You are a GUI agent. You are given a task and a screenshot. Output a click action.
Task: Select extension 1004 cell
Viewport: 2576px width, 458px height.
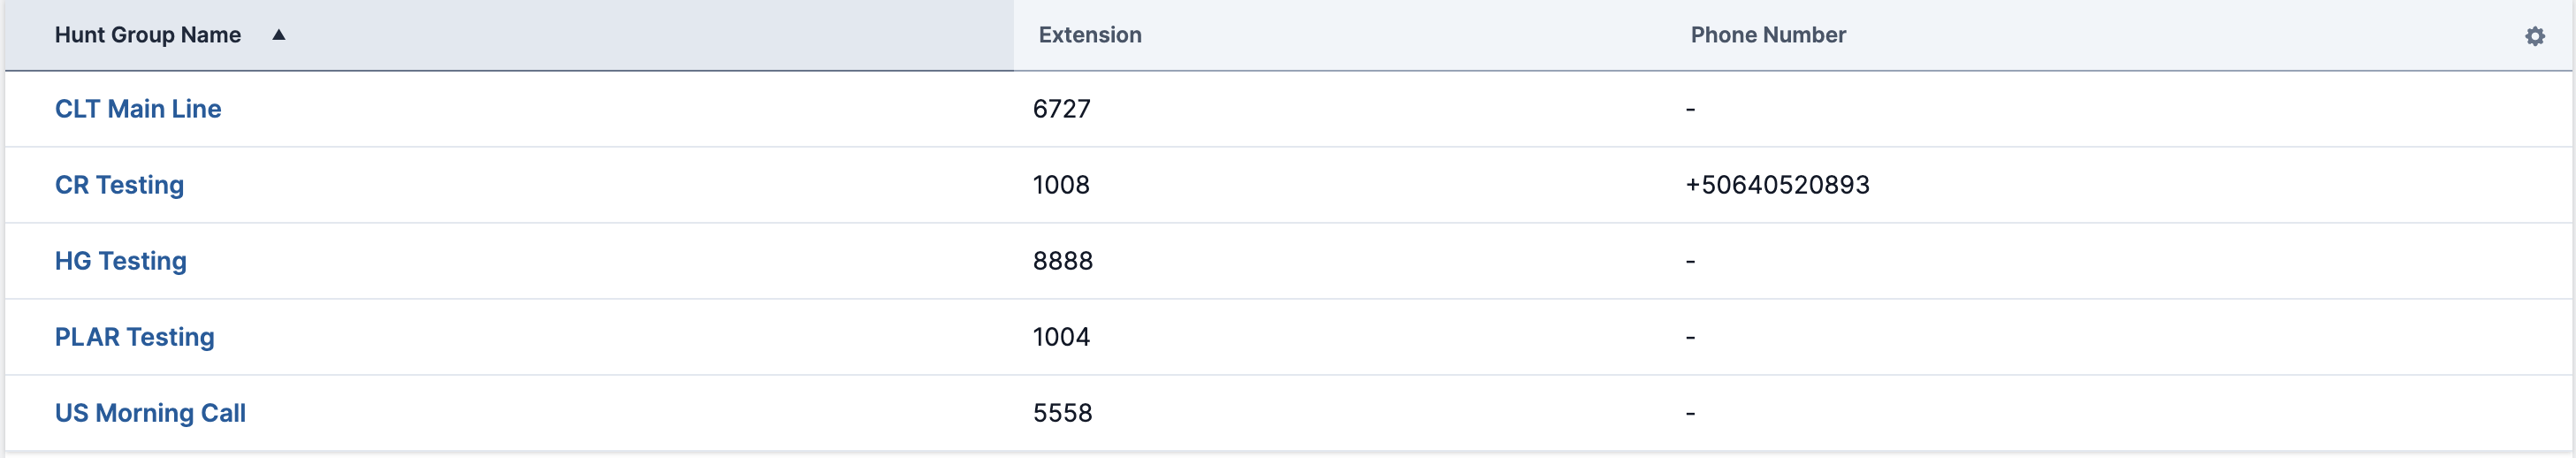[x=1061, y=337]
